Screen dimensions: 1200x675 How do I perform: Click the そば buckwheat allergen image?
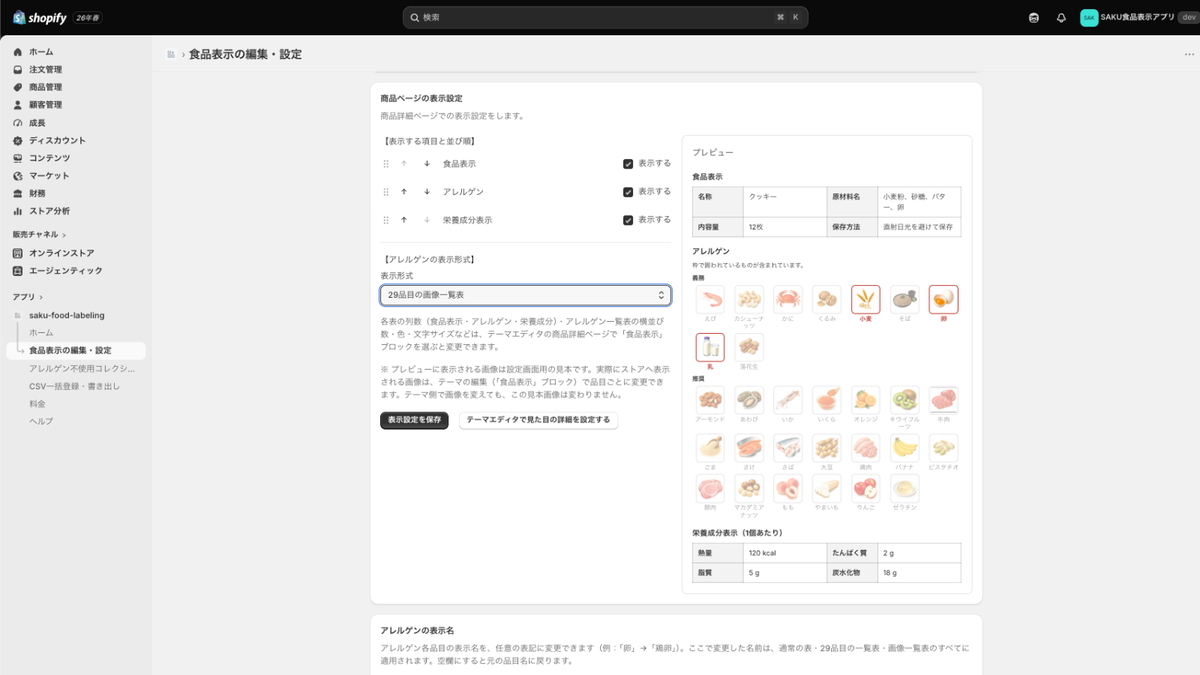click(x=905, y=299)
